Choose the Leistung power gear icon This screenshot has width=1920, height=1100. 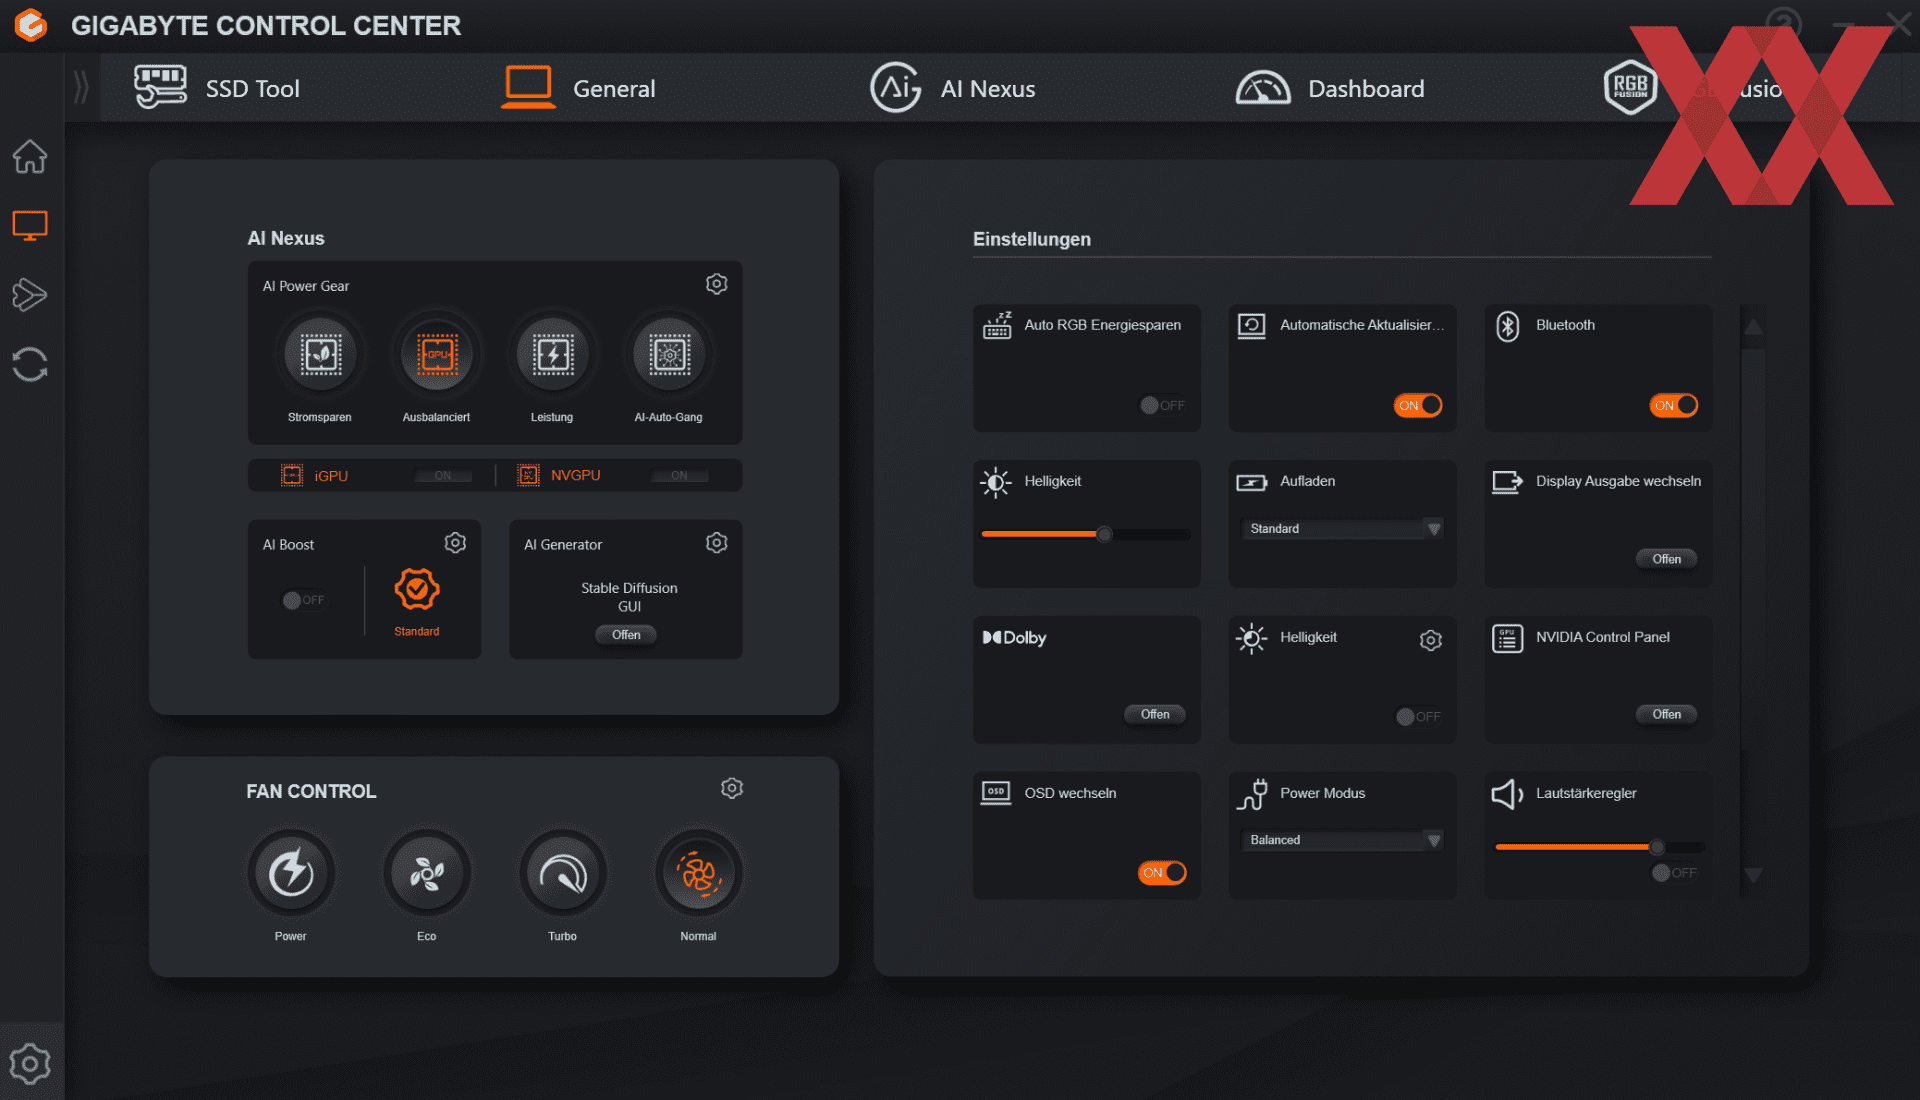(x=552, y=354)
